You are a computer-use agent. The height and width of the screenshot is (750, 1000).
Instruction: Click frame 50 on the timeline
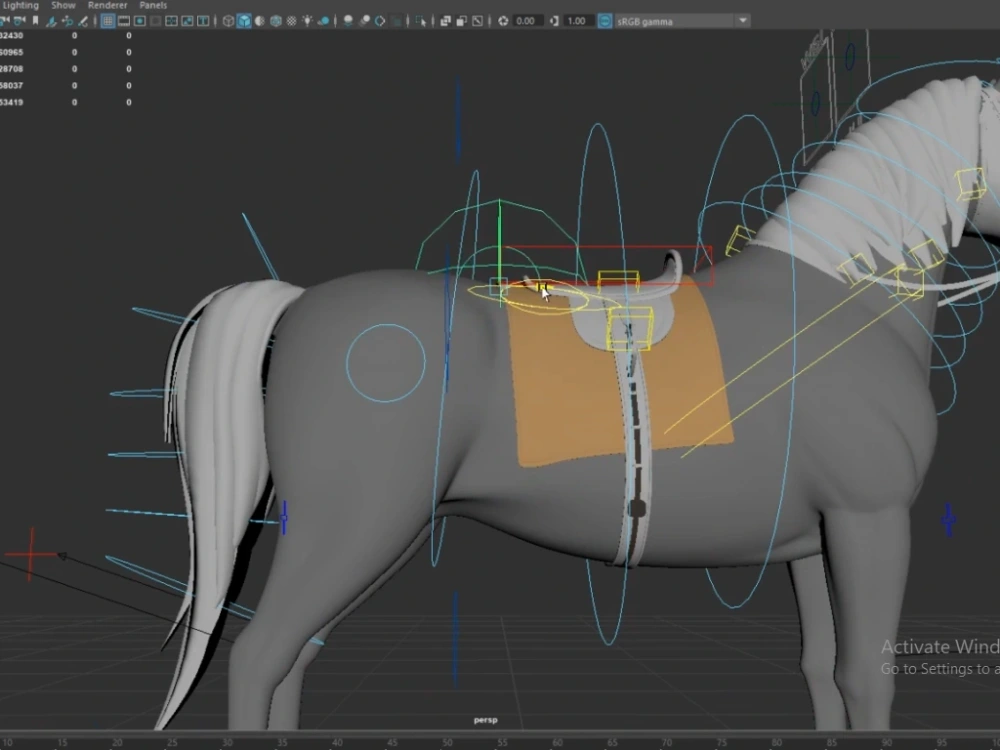point(448,743)
